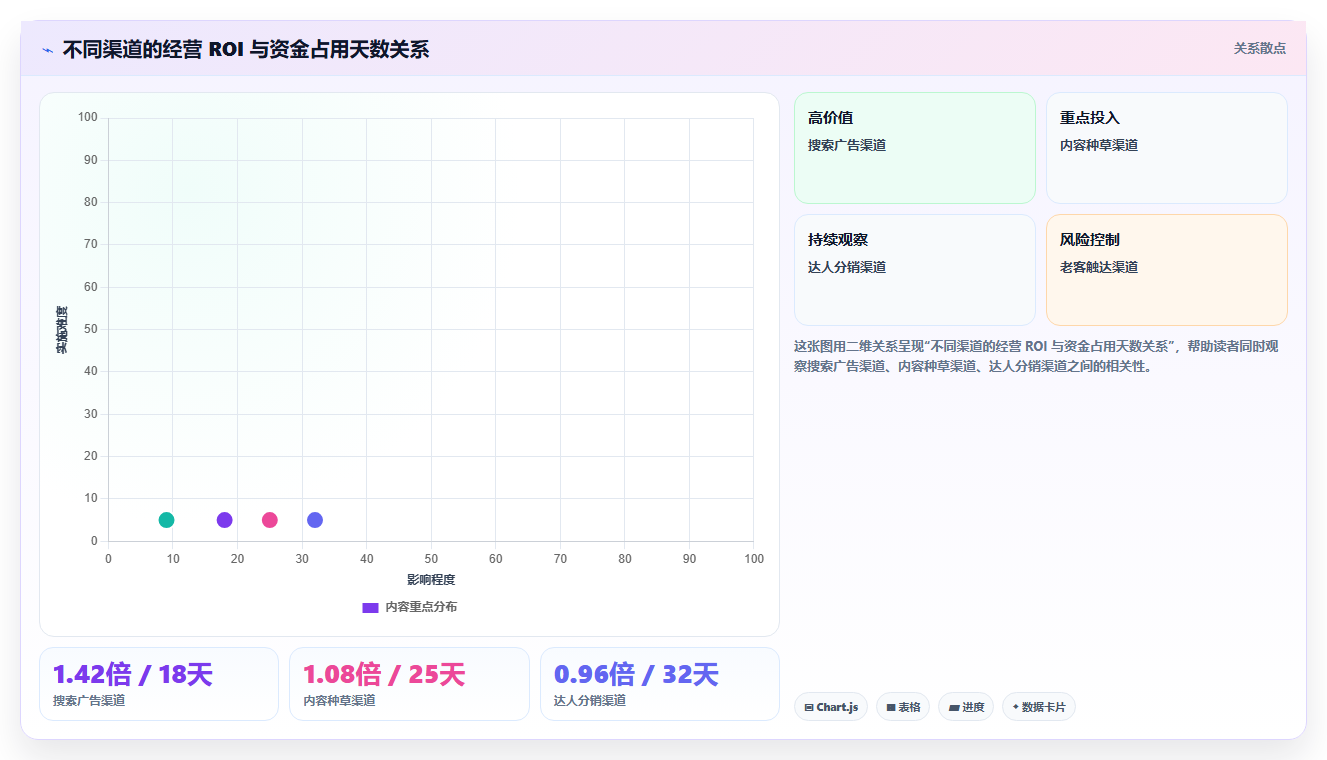
Task: Click 搜索广告渠道 label under 1.42倍 metric
Action: coord(89,700)
